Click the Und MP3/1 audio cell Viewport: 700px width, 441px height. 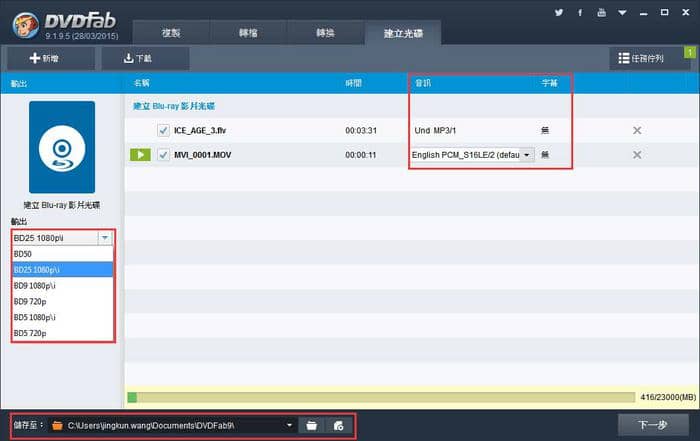[435, 130]
